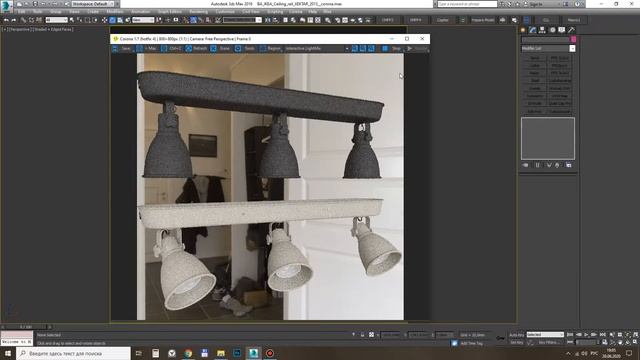
Task: Open Chrome from the Windows taskbar
Action: (x=188, y=353)
